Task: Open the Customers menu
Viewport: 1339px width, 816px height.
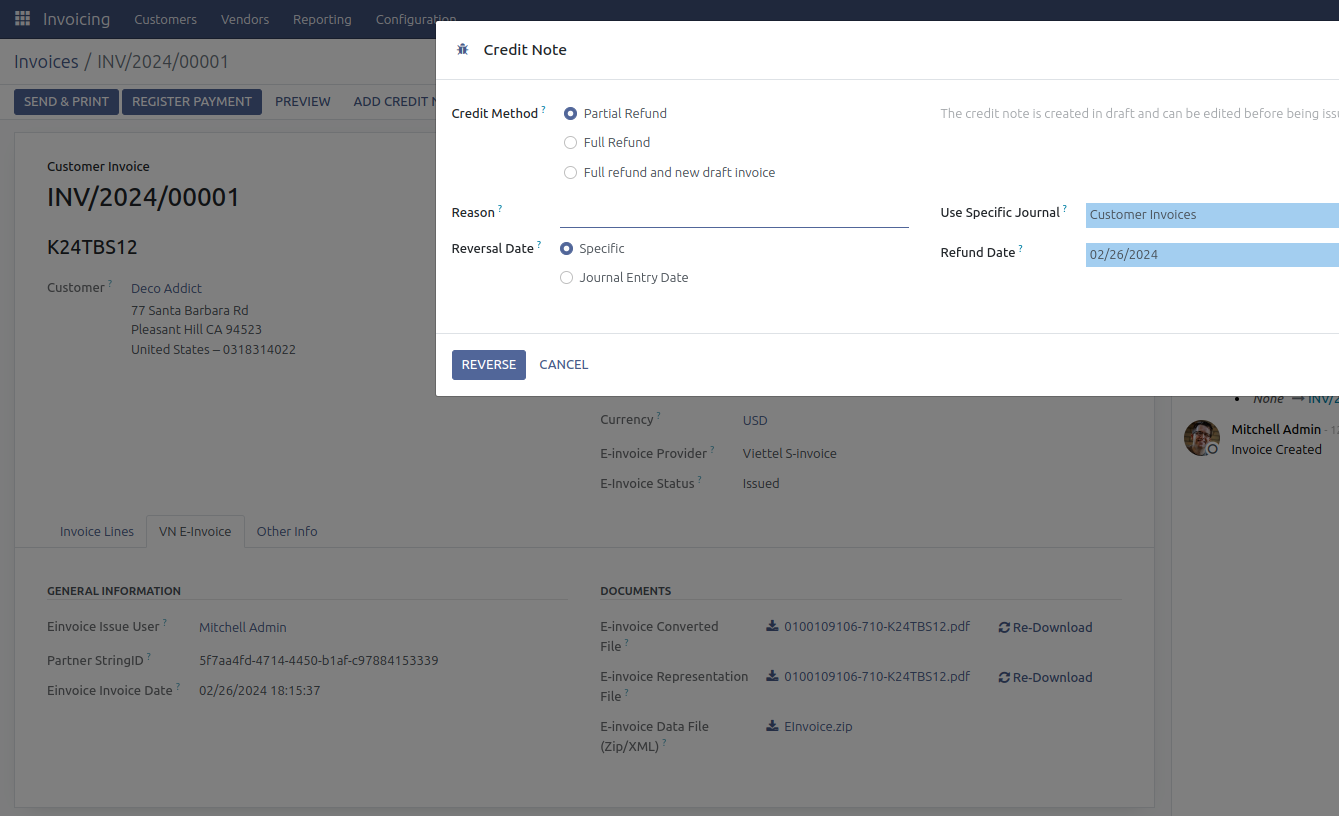Action: coord(165,19)
